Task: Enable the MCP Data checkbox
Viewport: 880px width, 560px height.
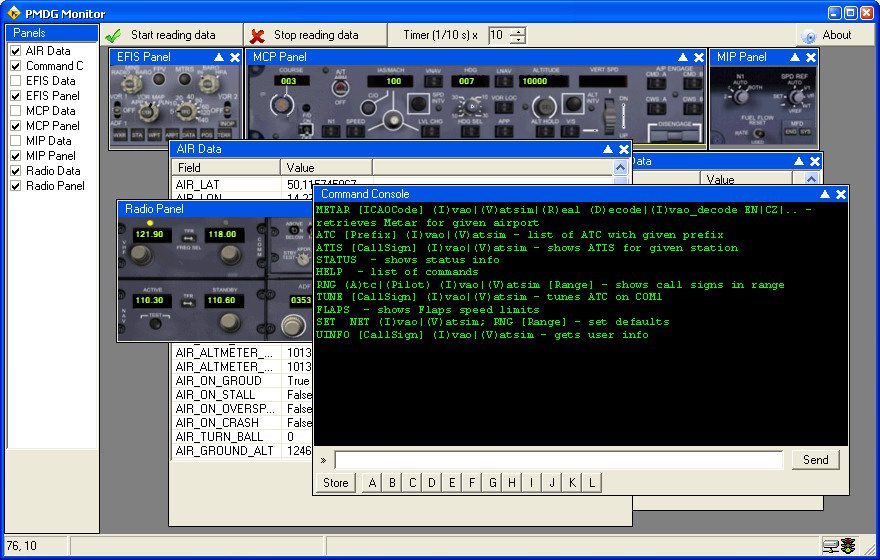Action: [x=16, y=111]
